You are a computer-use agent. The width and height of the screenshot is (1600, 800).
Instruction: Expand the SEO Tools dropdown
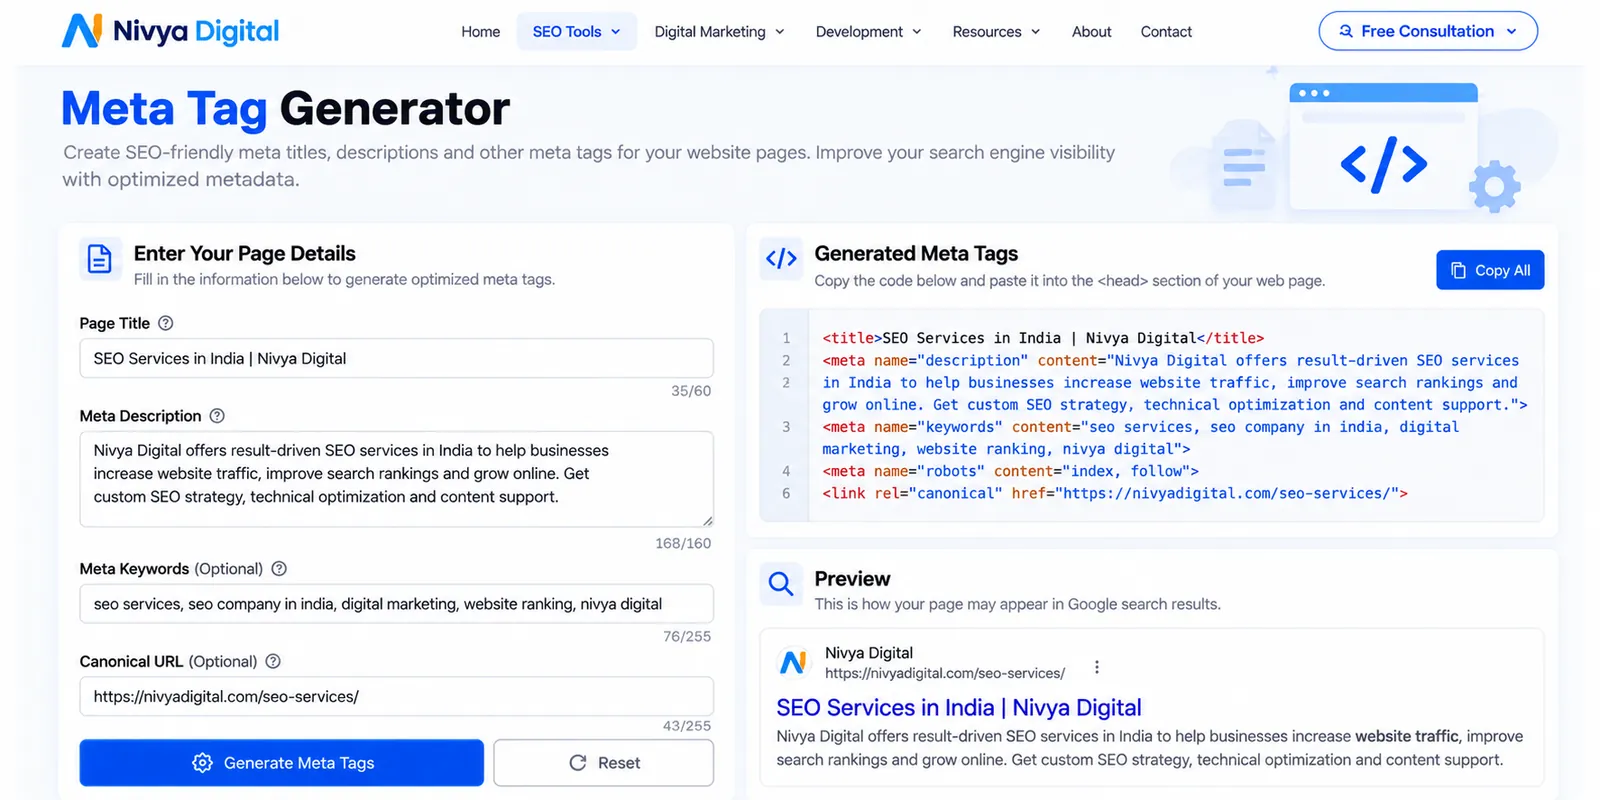click(x=577, y=32)
